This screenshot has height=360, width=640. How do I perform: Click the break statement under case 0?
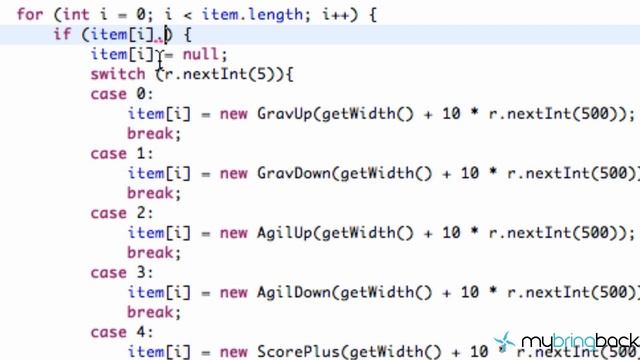pyautogui.click(x=154, y=133)
